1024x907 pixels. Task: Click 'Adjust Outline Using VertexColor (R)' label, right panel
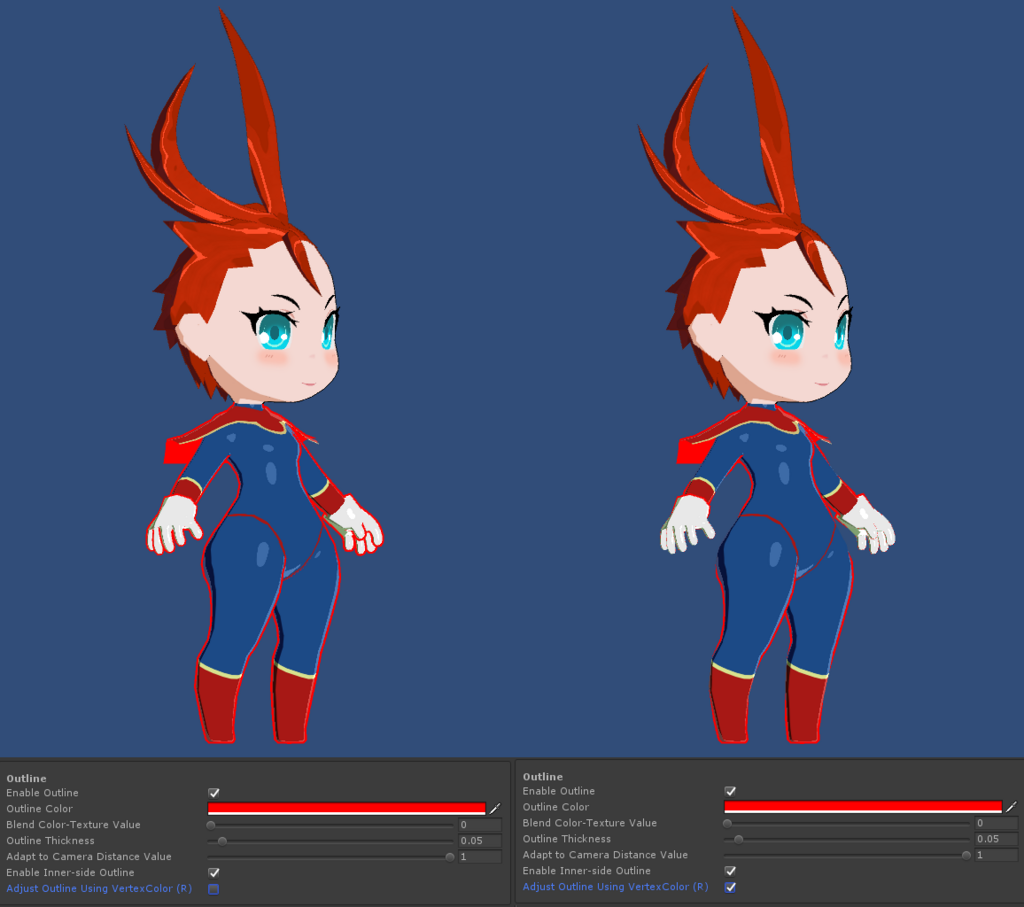pos(615,887)
